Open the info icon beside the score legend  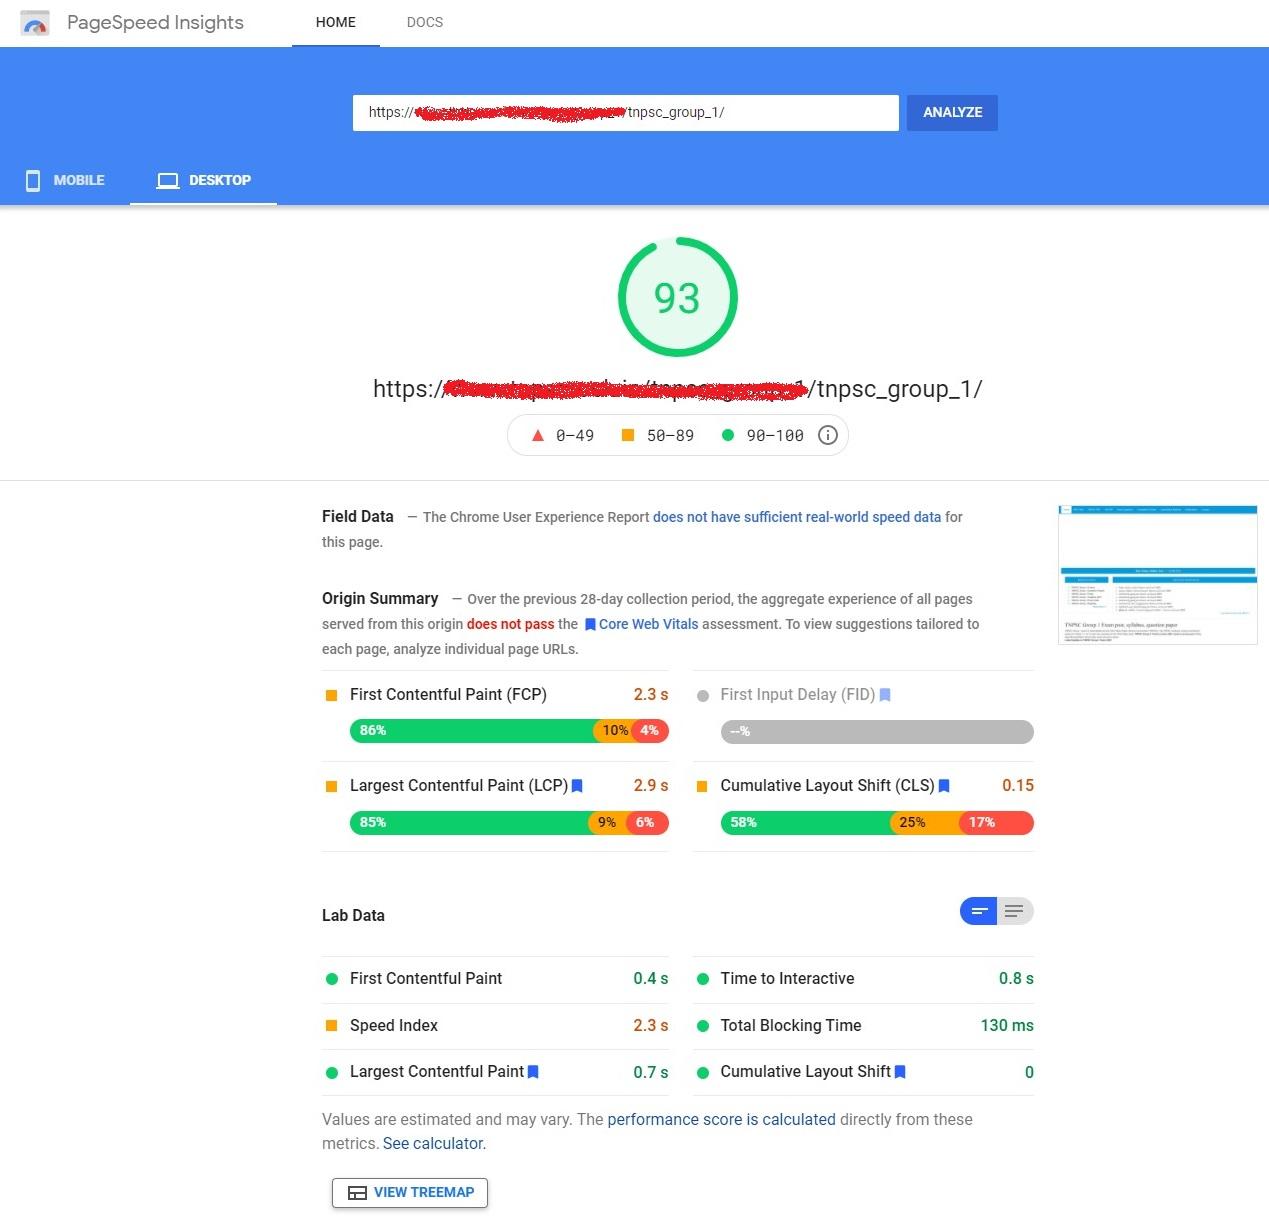pyautogui.click(x=827, y=435)
